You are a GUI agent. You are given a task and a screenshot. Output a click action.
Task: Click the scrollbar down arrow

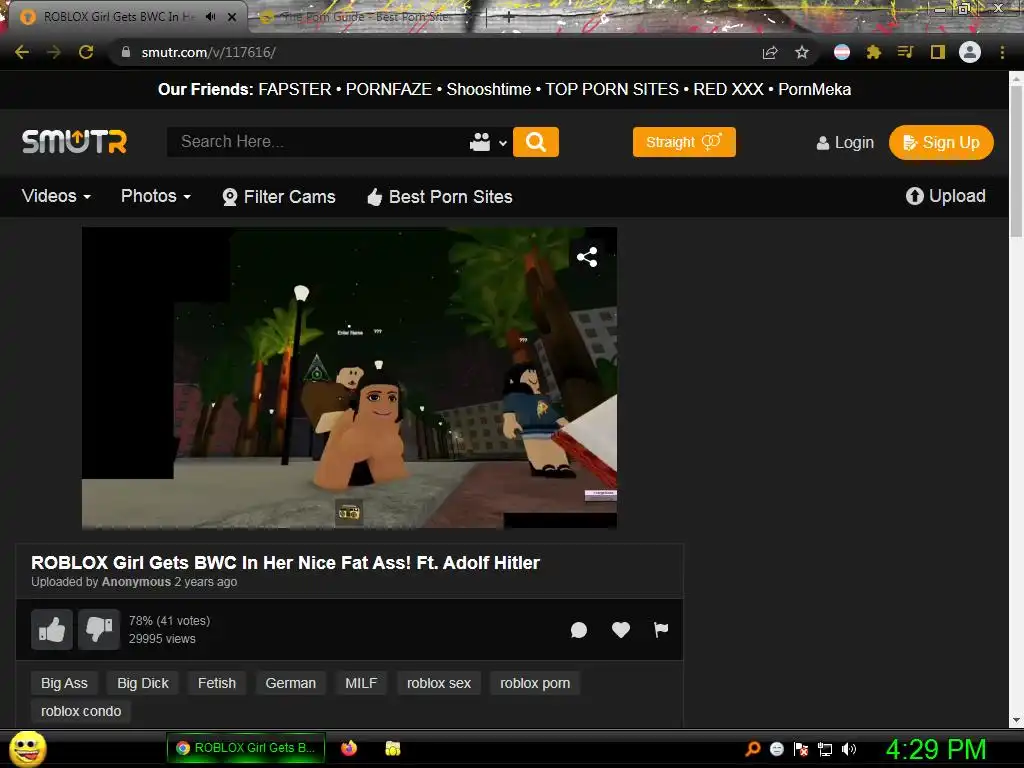(x=1016, y=720)
